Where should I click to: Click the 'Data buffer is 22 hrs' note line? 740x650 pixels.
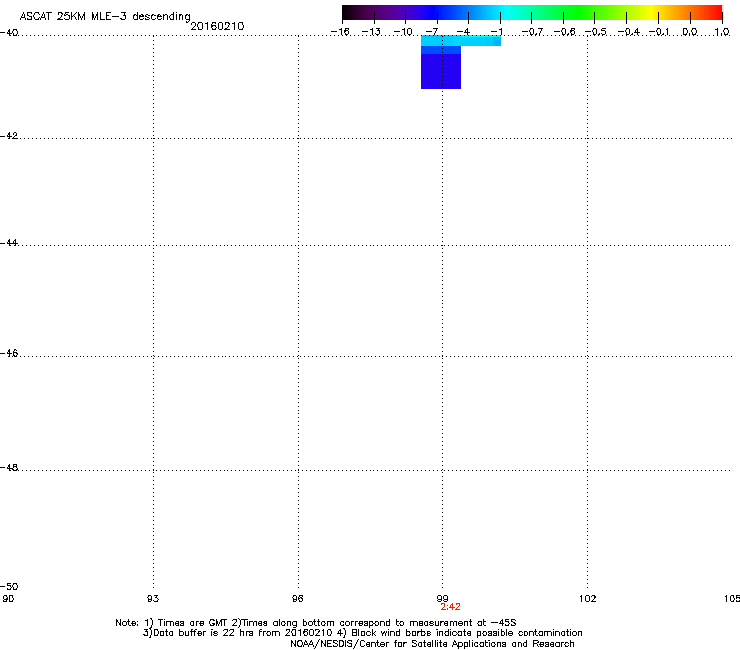[362, 633]
